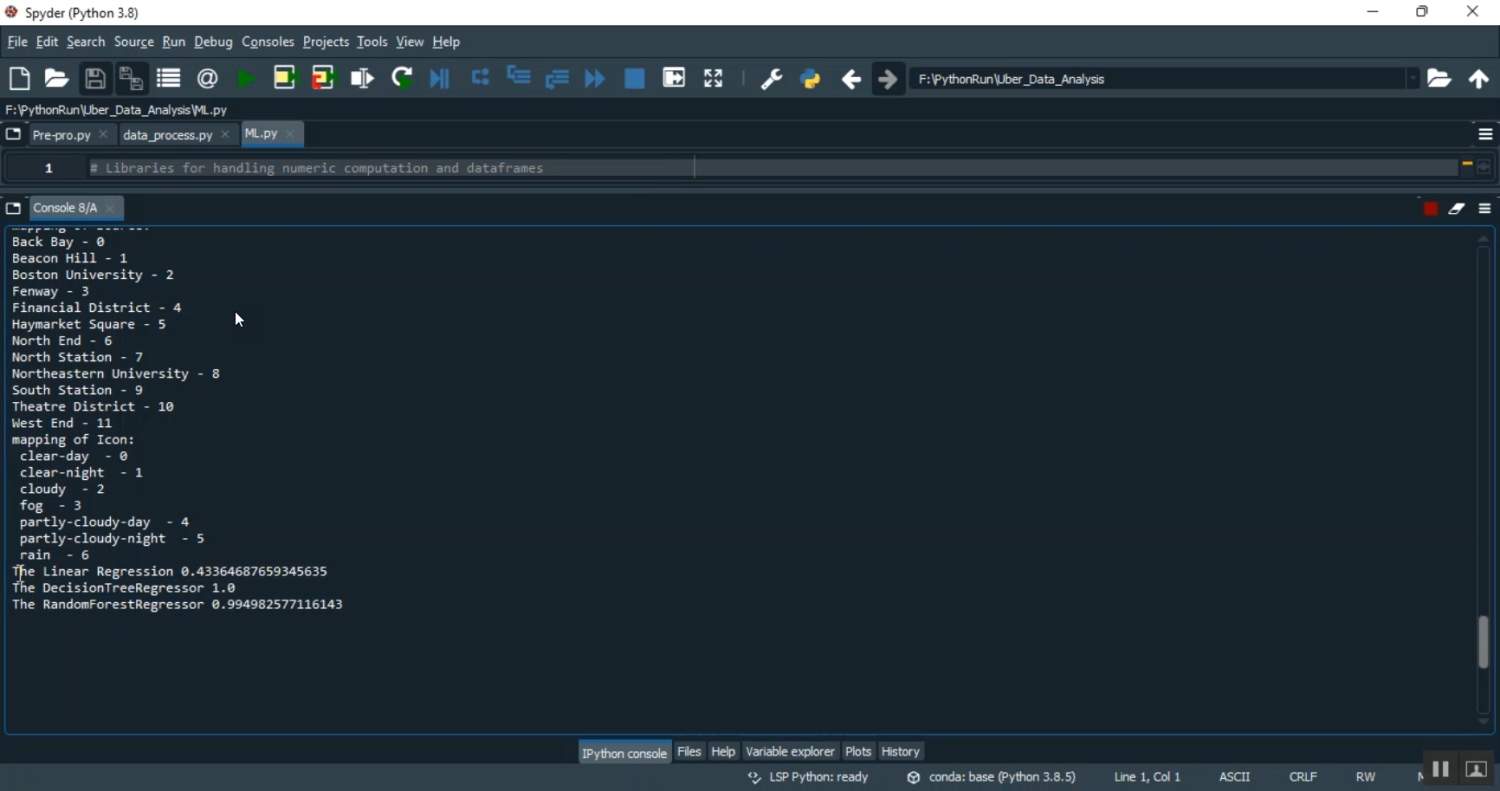Screen dimensions: 1500x791
Task: Stop debugging with the blue square
Action: [634, 79]
